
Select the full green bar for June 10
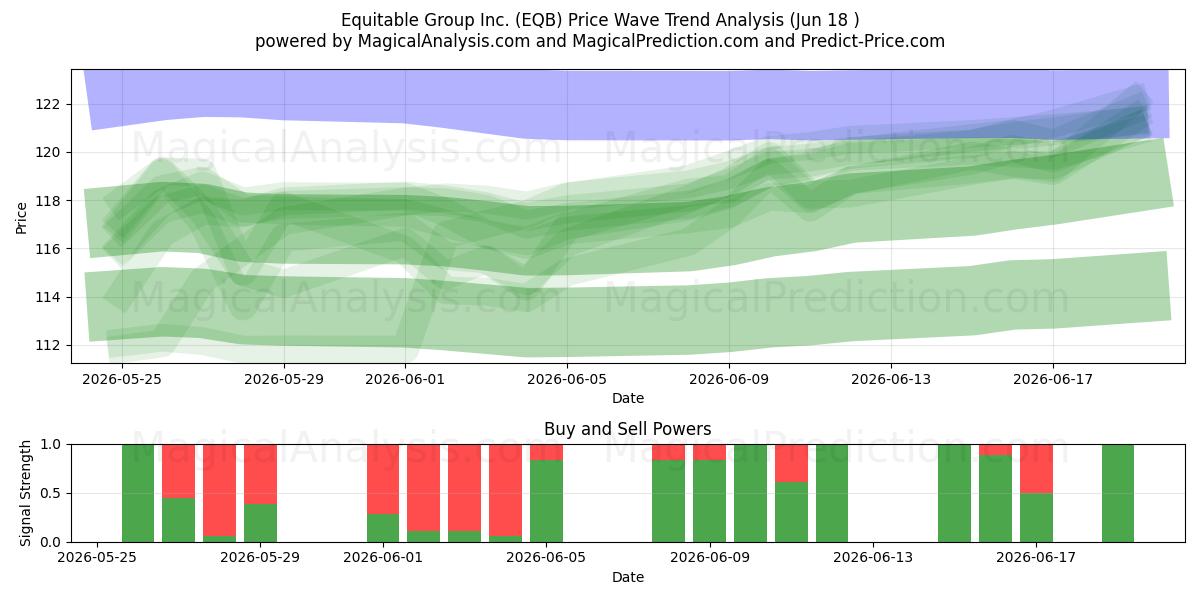pyautogui.click(x=750, y=493)
